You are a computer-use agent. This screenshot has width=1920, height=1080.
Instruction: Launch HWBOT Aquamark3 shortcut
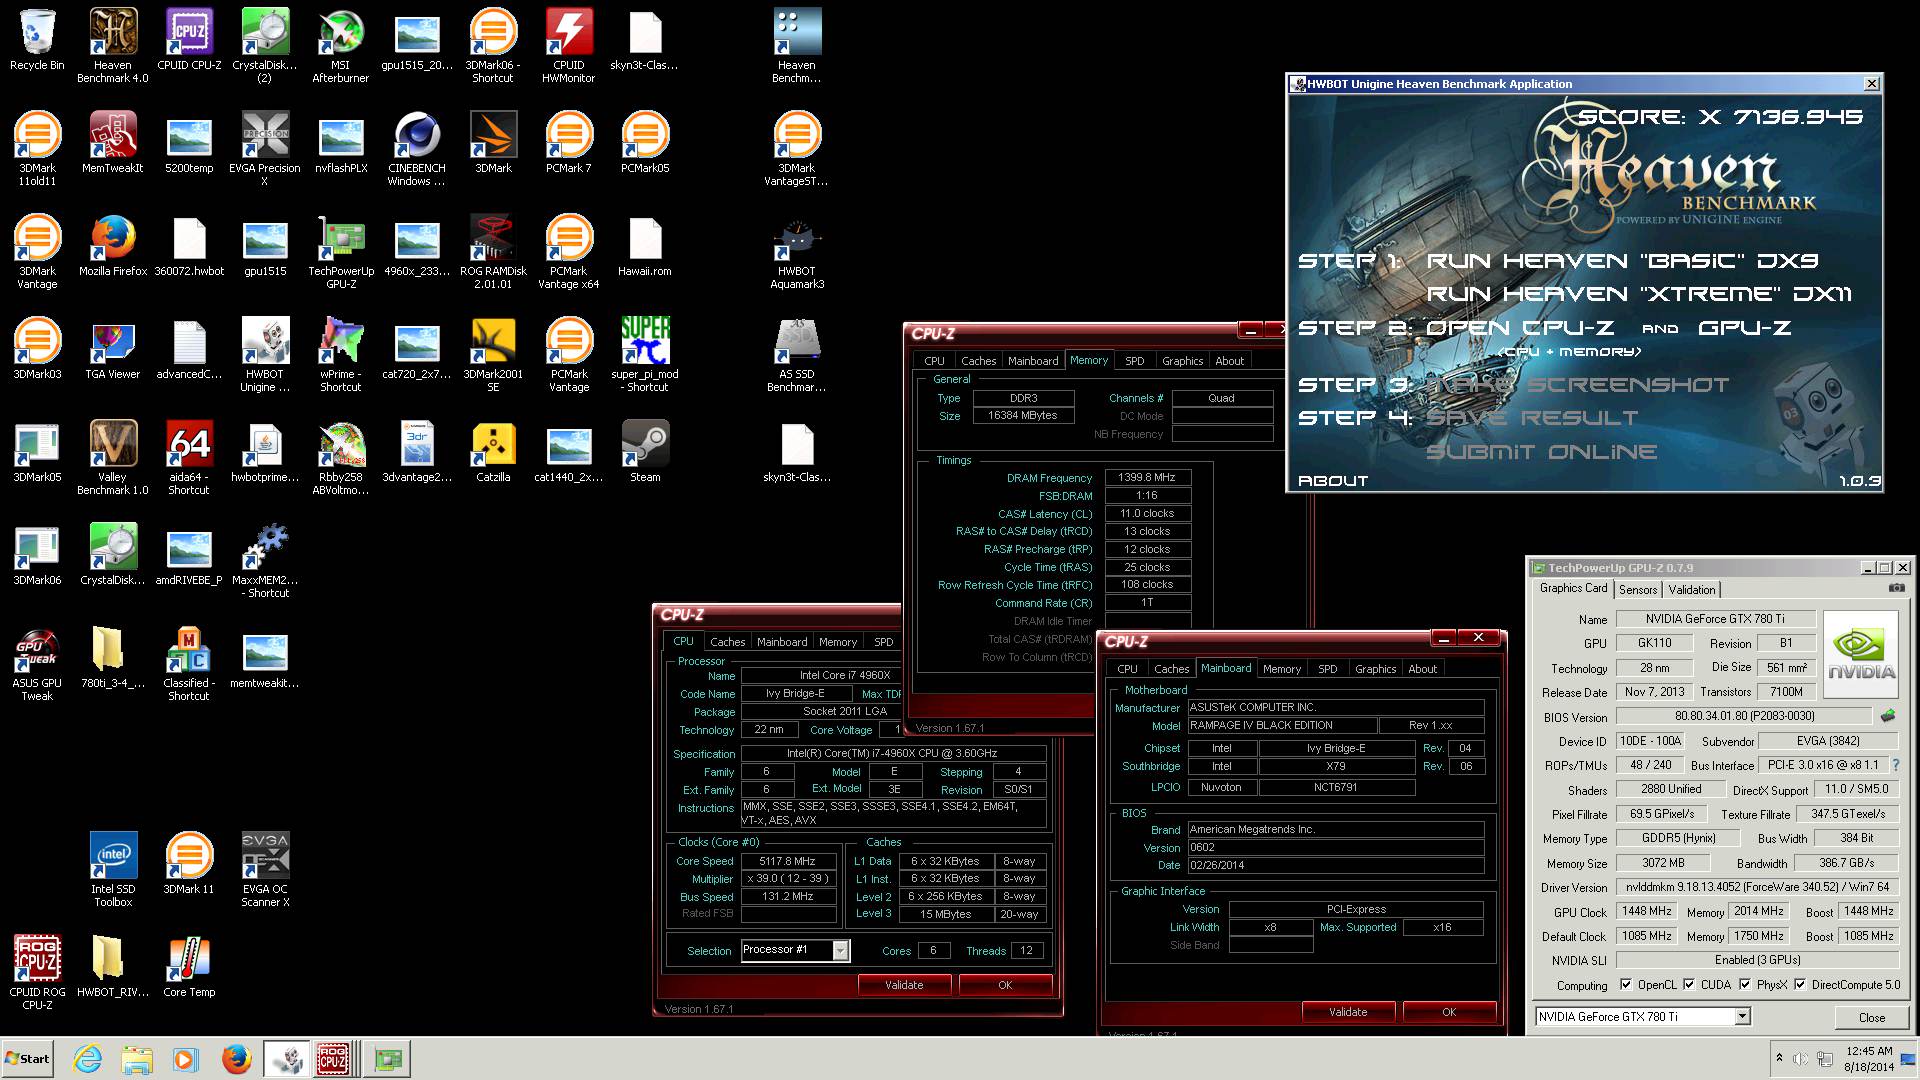797,251
